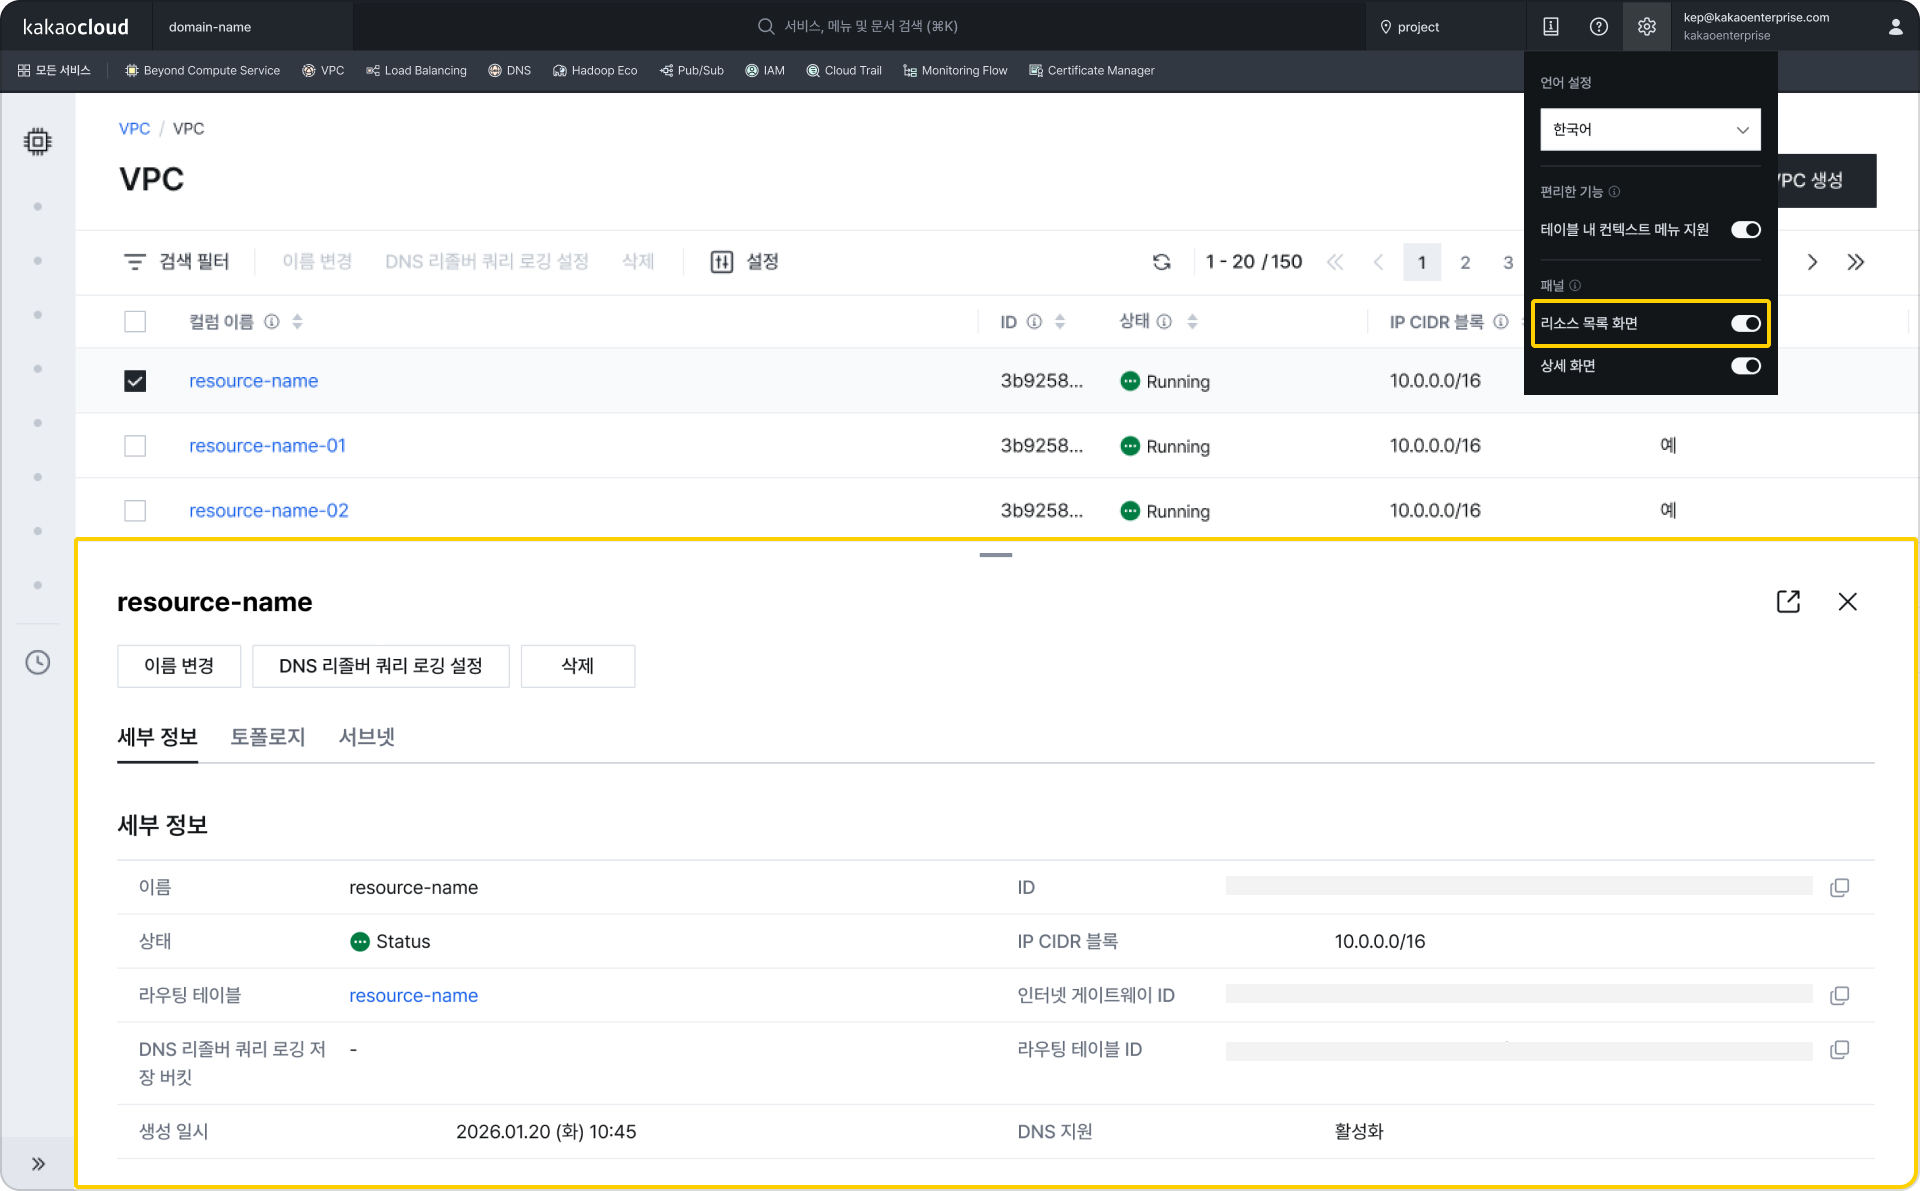The image size is (1920, 1191).
Task: Open the resource-name-02 link
Action: pos(268,511)
